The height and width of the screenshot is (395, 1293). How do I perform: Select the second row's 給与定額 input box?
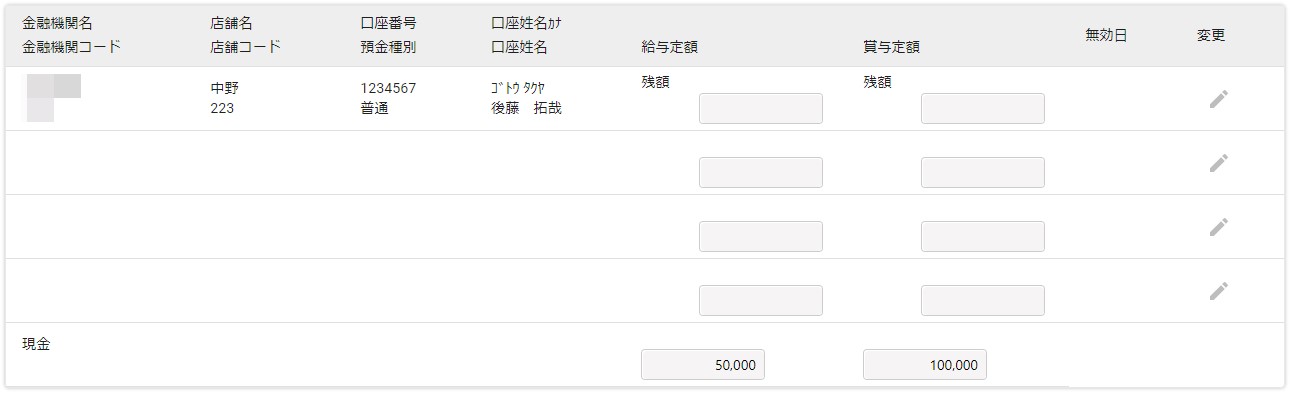point(761,172)
